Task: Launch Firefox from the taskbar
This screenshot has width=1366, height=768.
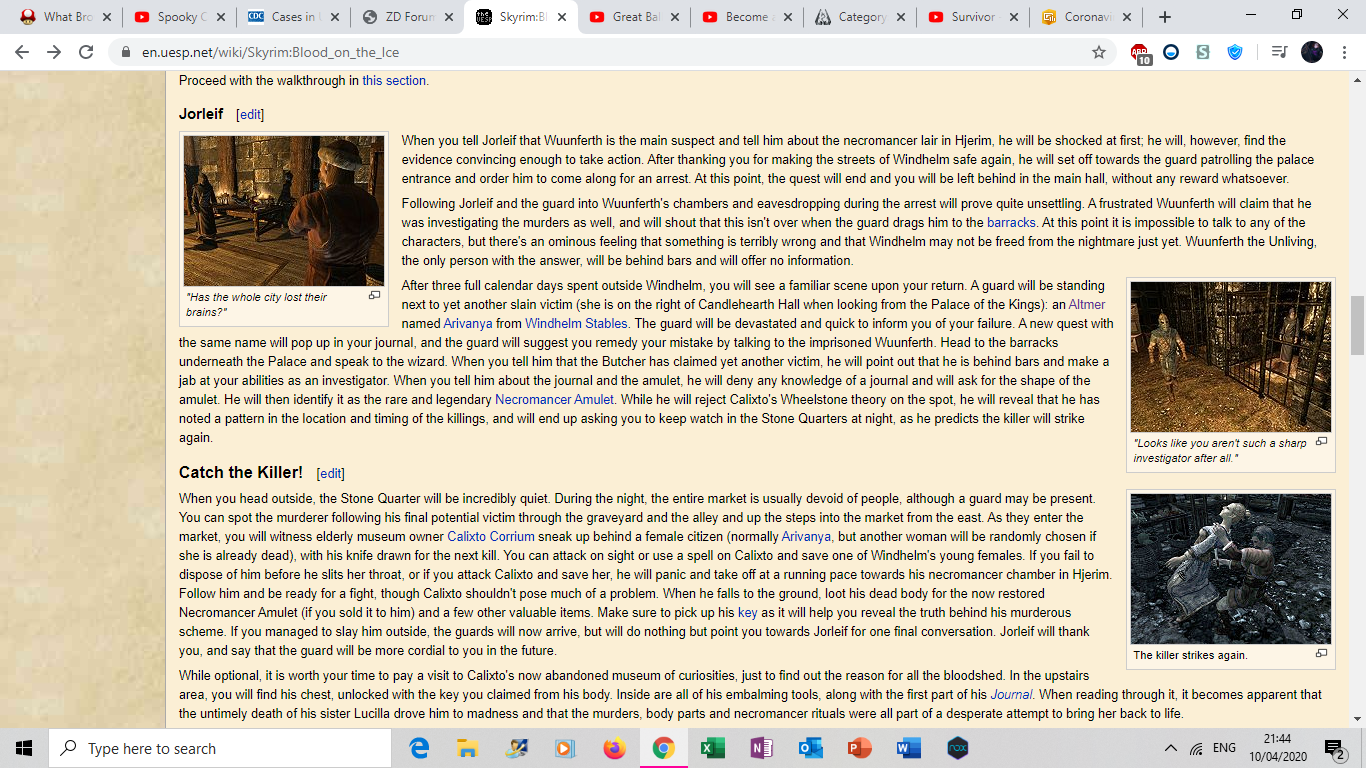Action: point(614,748)
